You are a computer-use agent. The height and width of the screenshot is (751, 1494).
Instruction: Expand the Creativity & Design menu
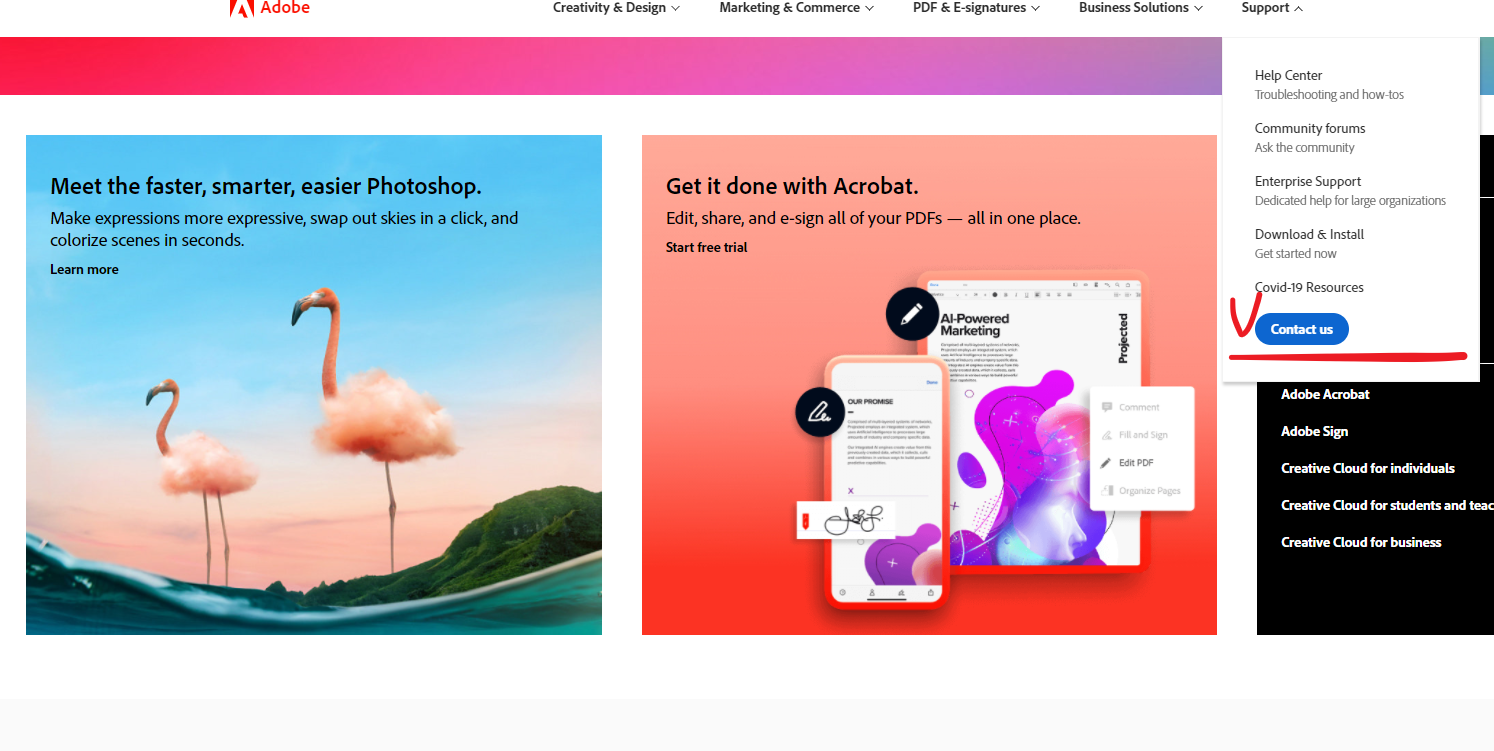pos(616,8)
